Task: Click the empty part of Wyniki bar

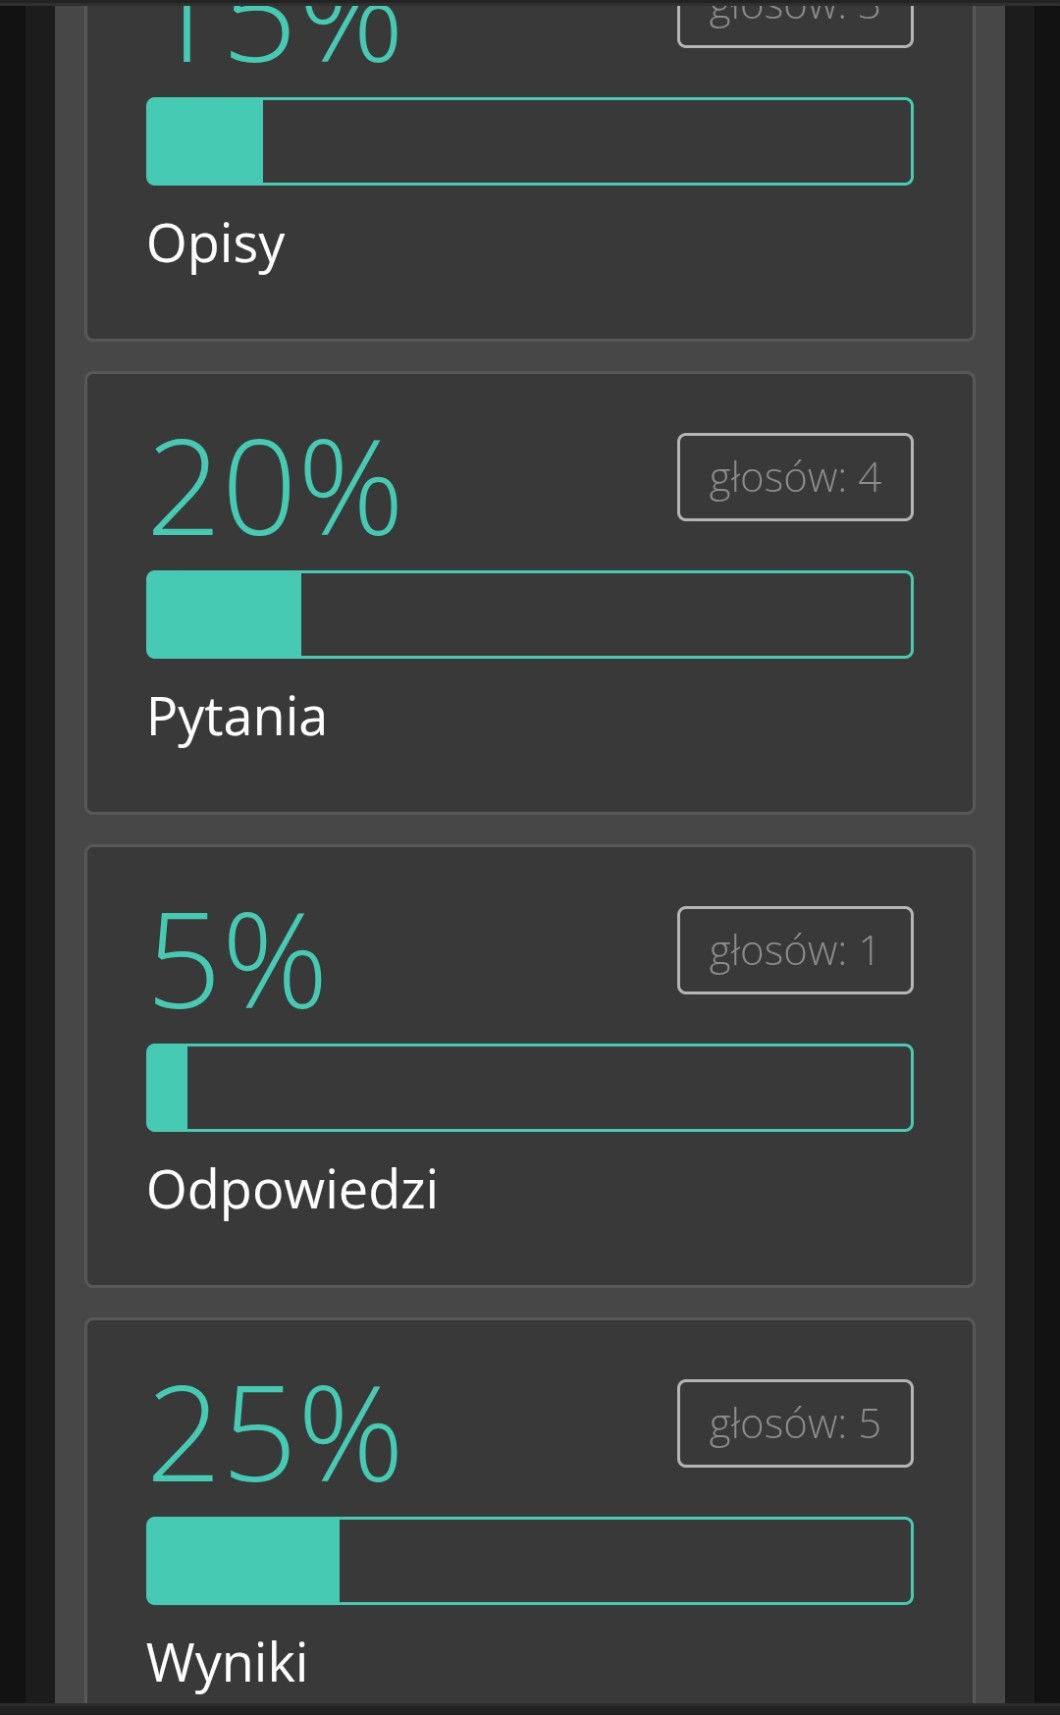Action: 625,1561
